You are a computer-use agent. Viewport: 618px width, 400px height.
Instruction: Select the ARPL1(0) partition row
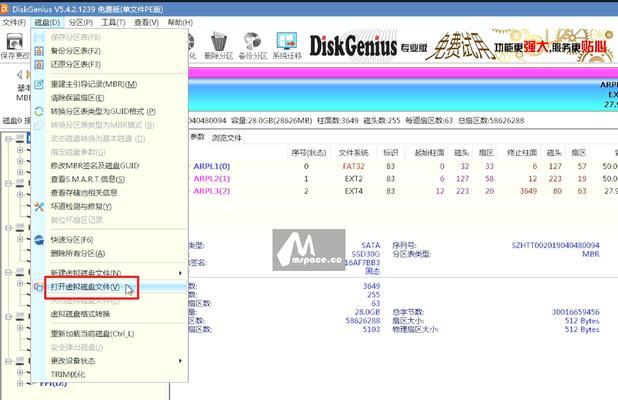(402, 166)
